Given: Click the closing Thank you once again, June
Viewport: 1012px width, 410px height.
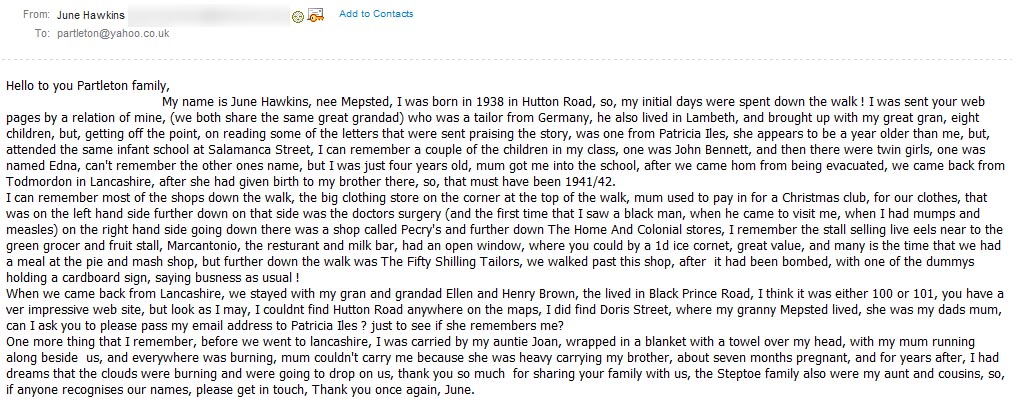Looking at the screenshot, I should [x=400, y=391].
